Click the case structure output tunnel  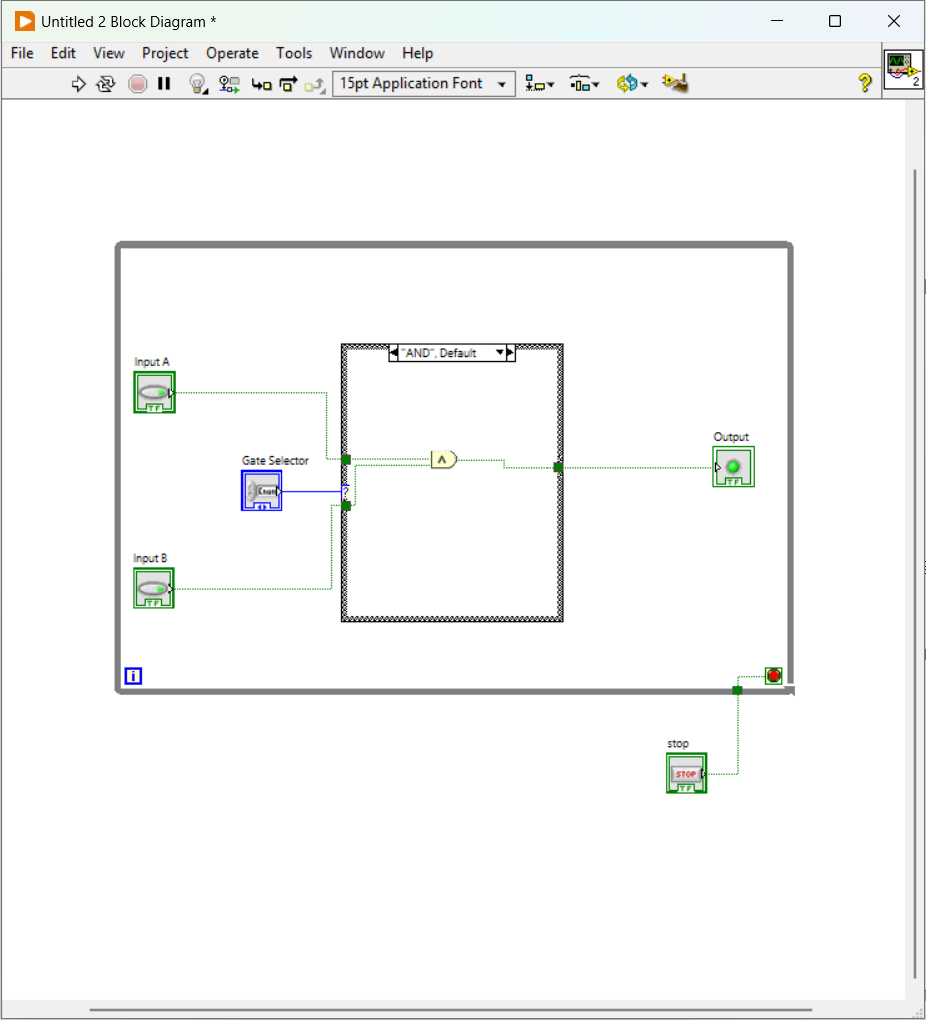pyautogui.click(x=558, y=467)
